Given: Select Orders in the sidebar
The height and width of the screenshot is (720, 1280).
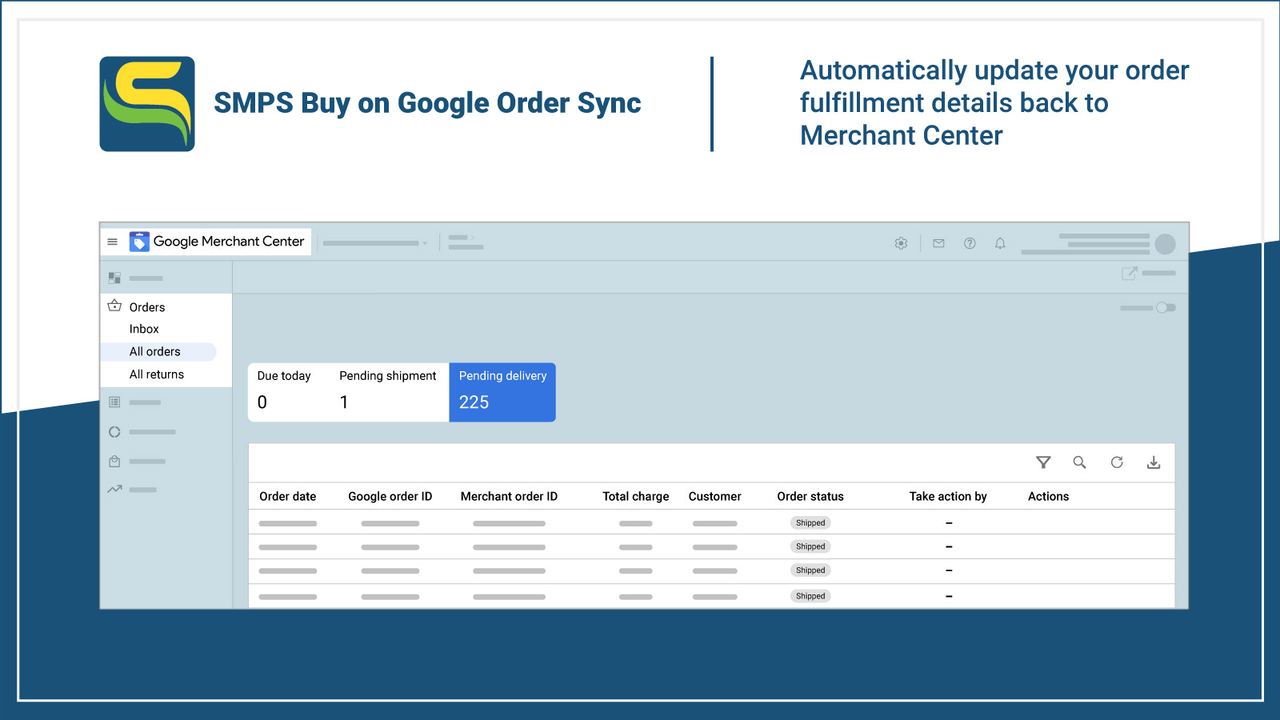Looking at the screenshot, I should click(x=147, y=307).
